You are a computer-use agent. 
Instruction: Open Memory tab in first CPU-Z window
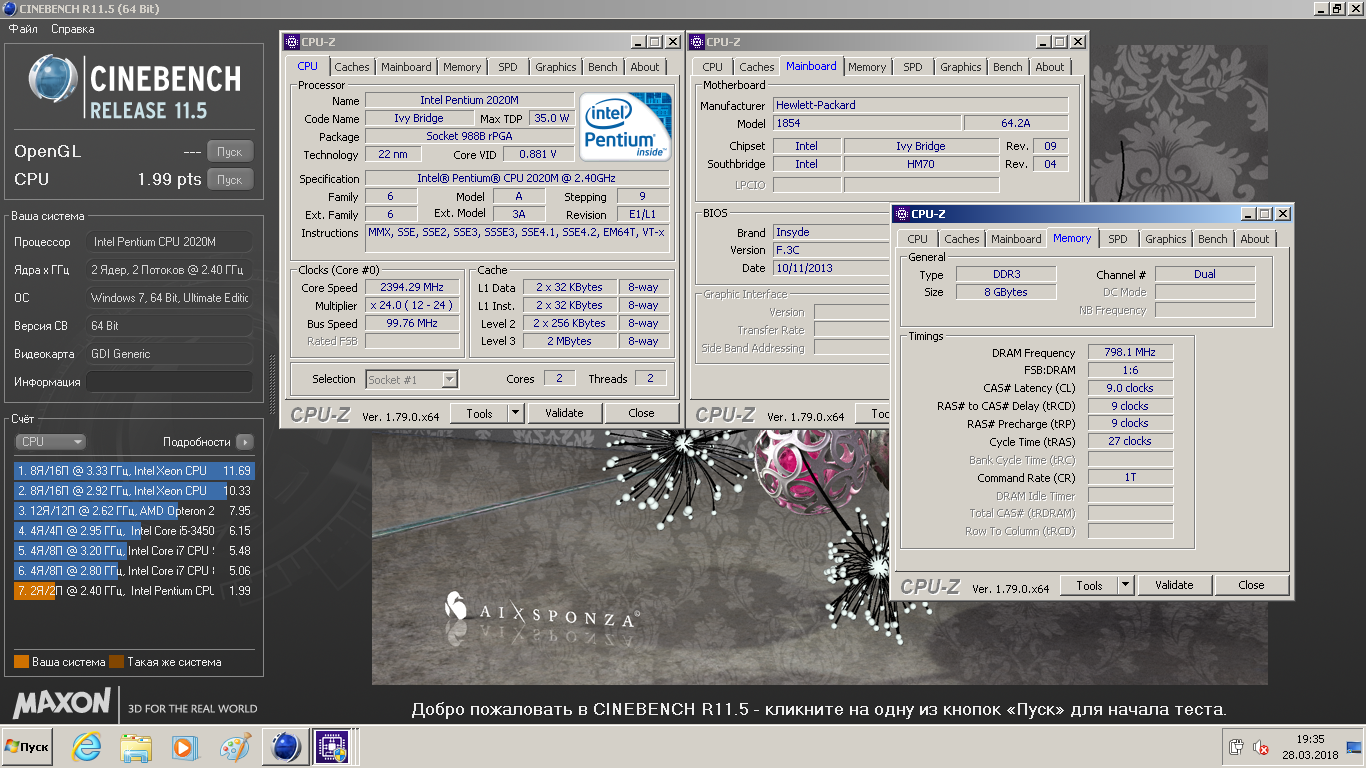[462, 67]
